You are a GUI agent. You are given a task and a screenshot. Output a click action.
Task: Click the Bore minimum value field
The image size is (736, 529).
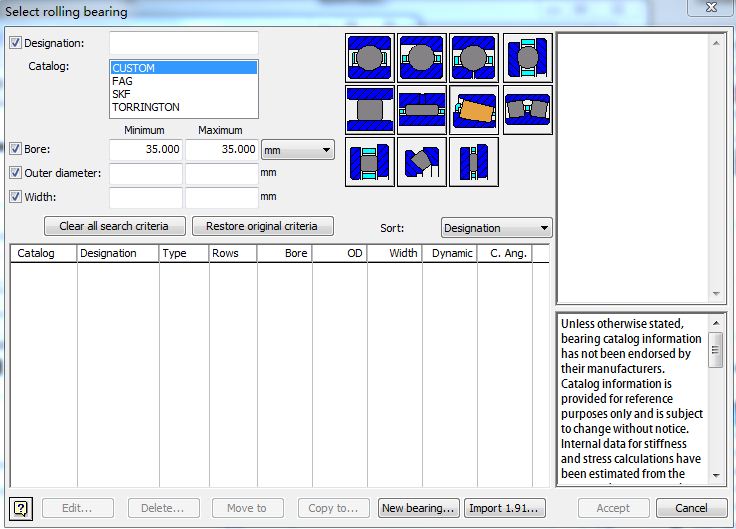(x=146, y=150)
